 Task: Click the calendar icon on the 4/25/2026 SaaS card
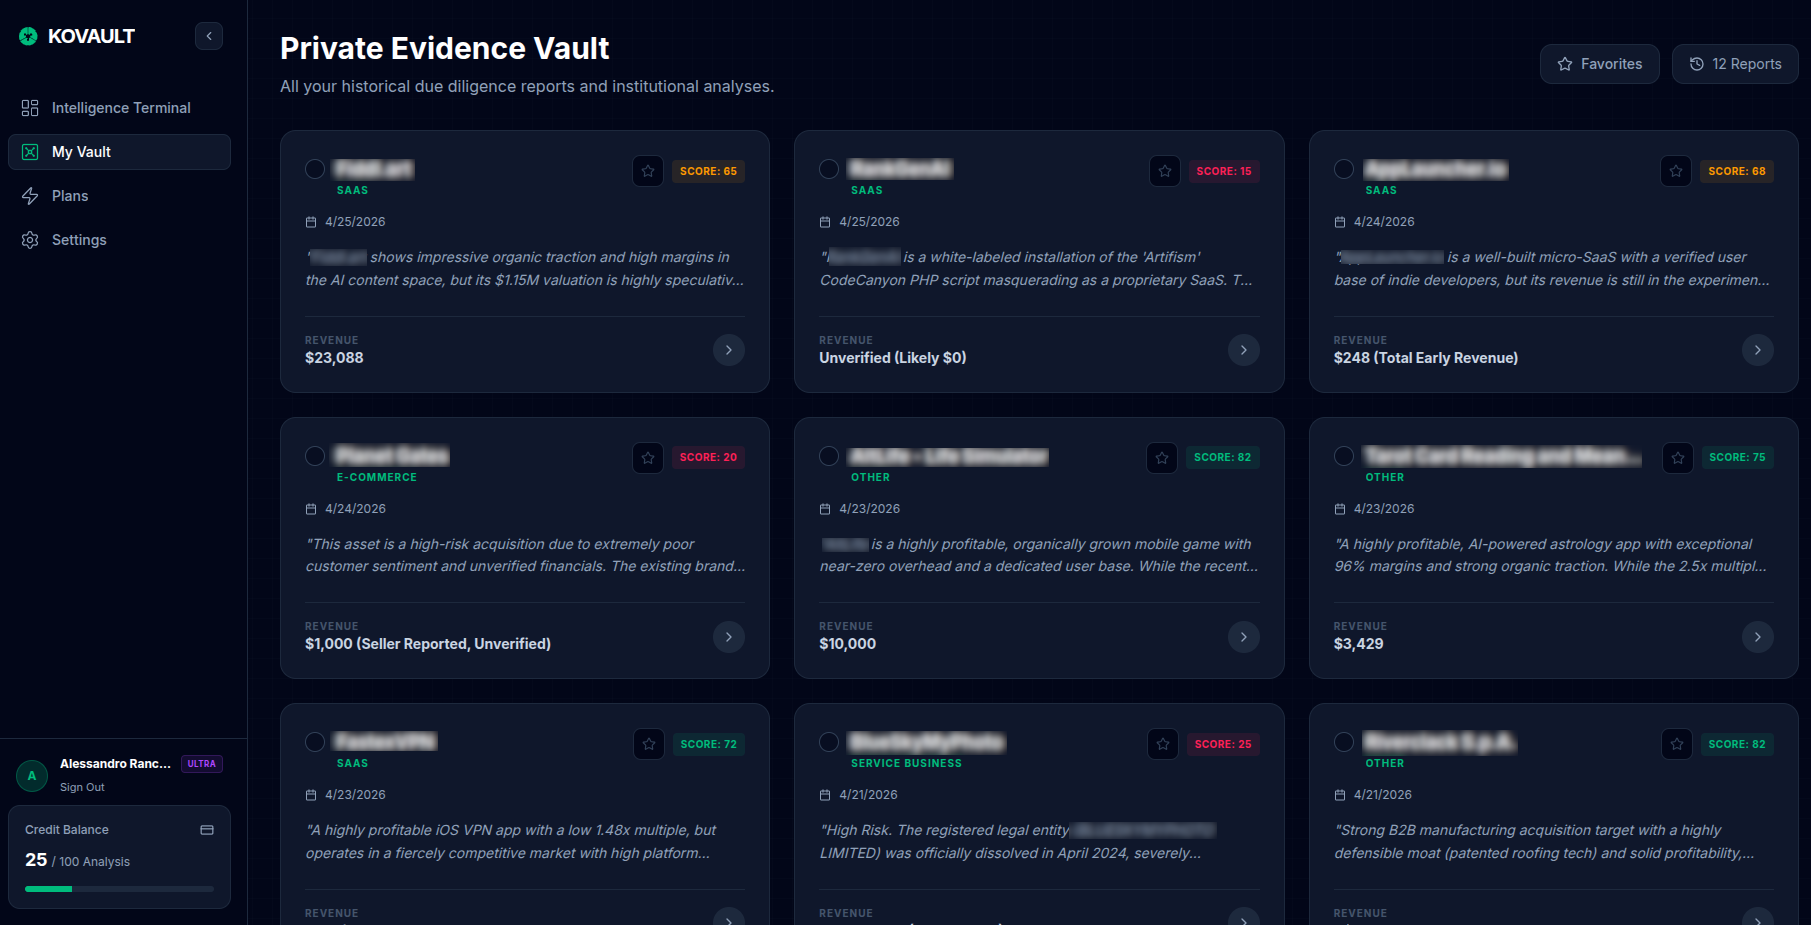(x=310, y=221)
